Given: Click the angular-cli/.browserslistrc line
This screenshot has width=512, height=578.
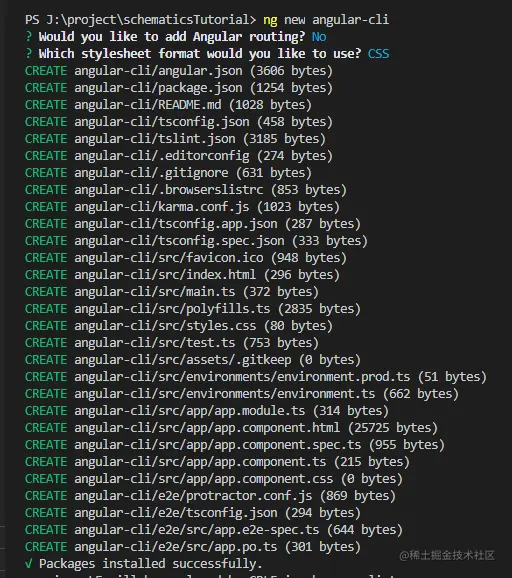Looking at the screenshot, I should (186, 189).
